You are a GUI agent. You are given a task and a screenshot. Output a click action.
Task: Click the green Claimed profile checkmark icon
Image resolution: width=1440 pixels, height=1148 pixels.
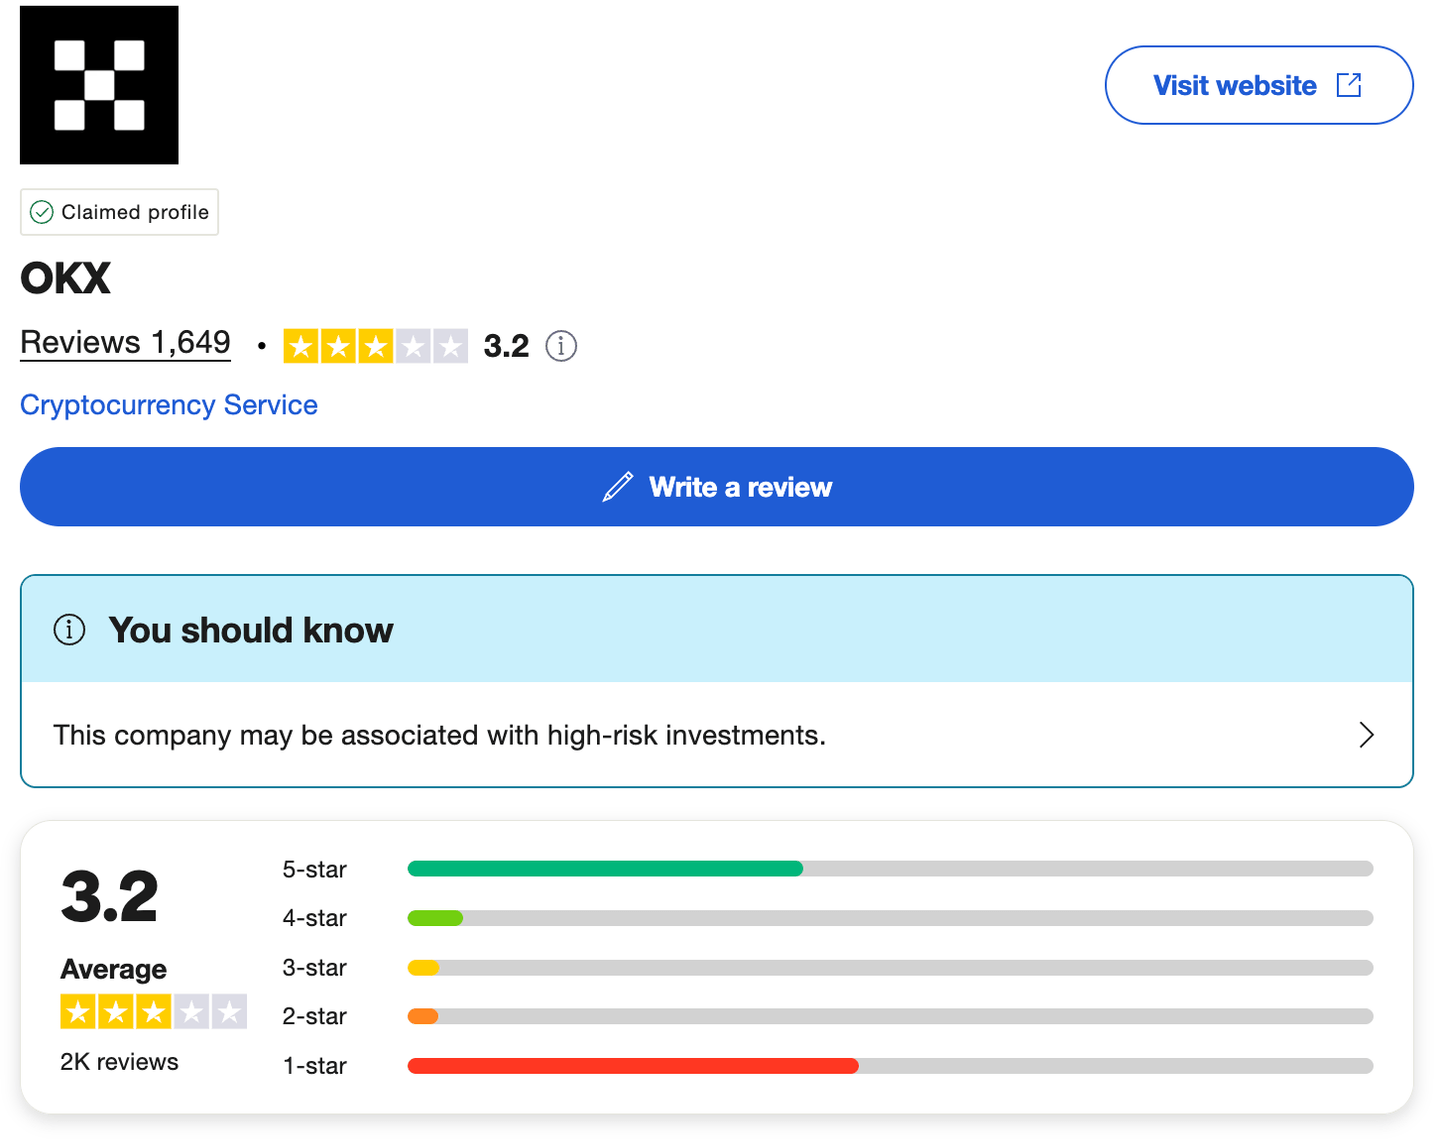[42, 212]
